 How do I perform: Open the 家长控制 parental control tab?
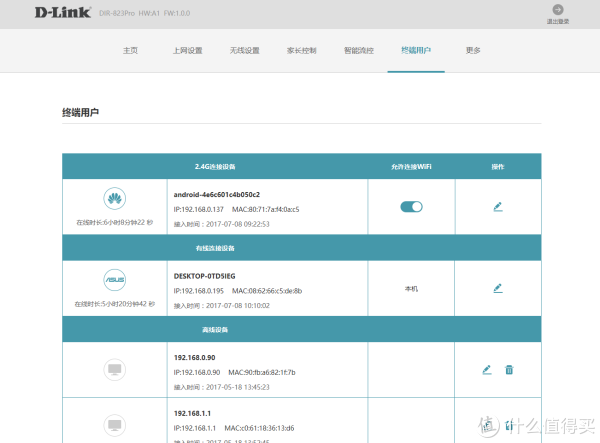point(302,50)
